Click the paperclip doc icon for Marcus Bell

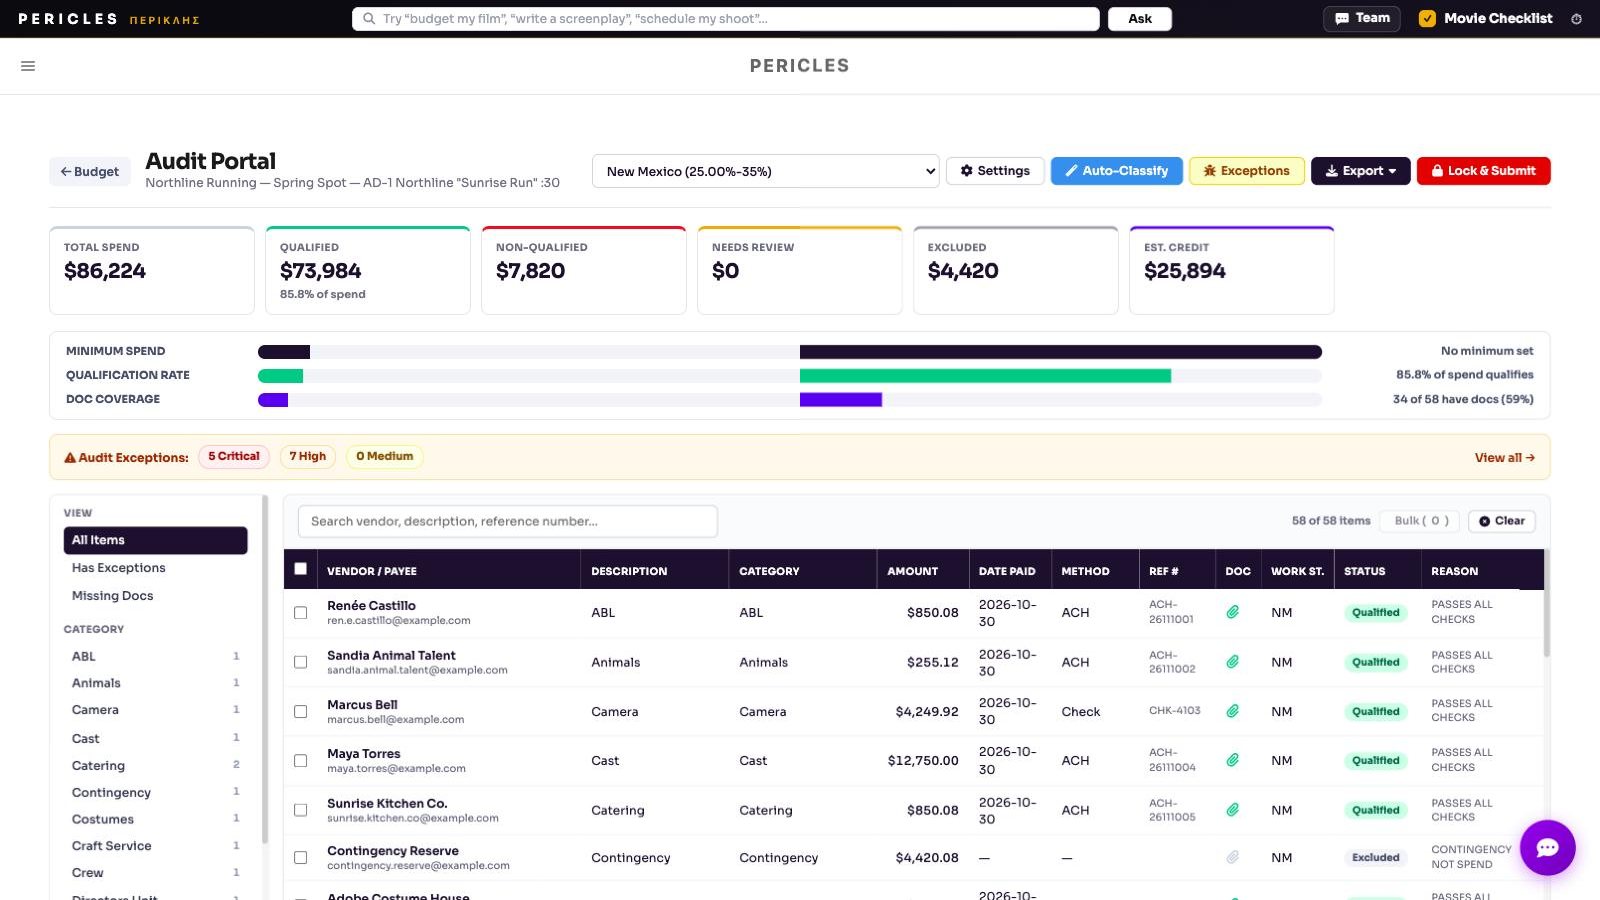(1233, 711)
